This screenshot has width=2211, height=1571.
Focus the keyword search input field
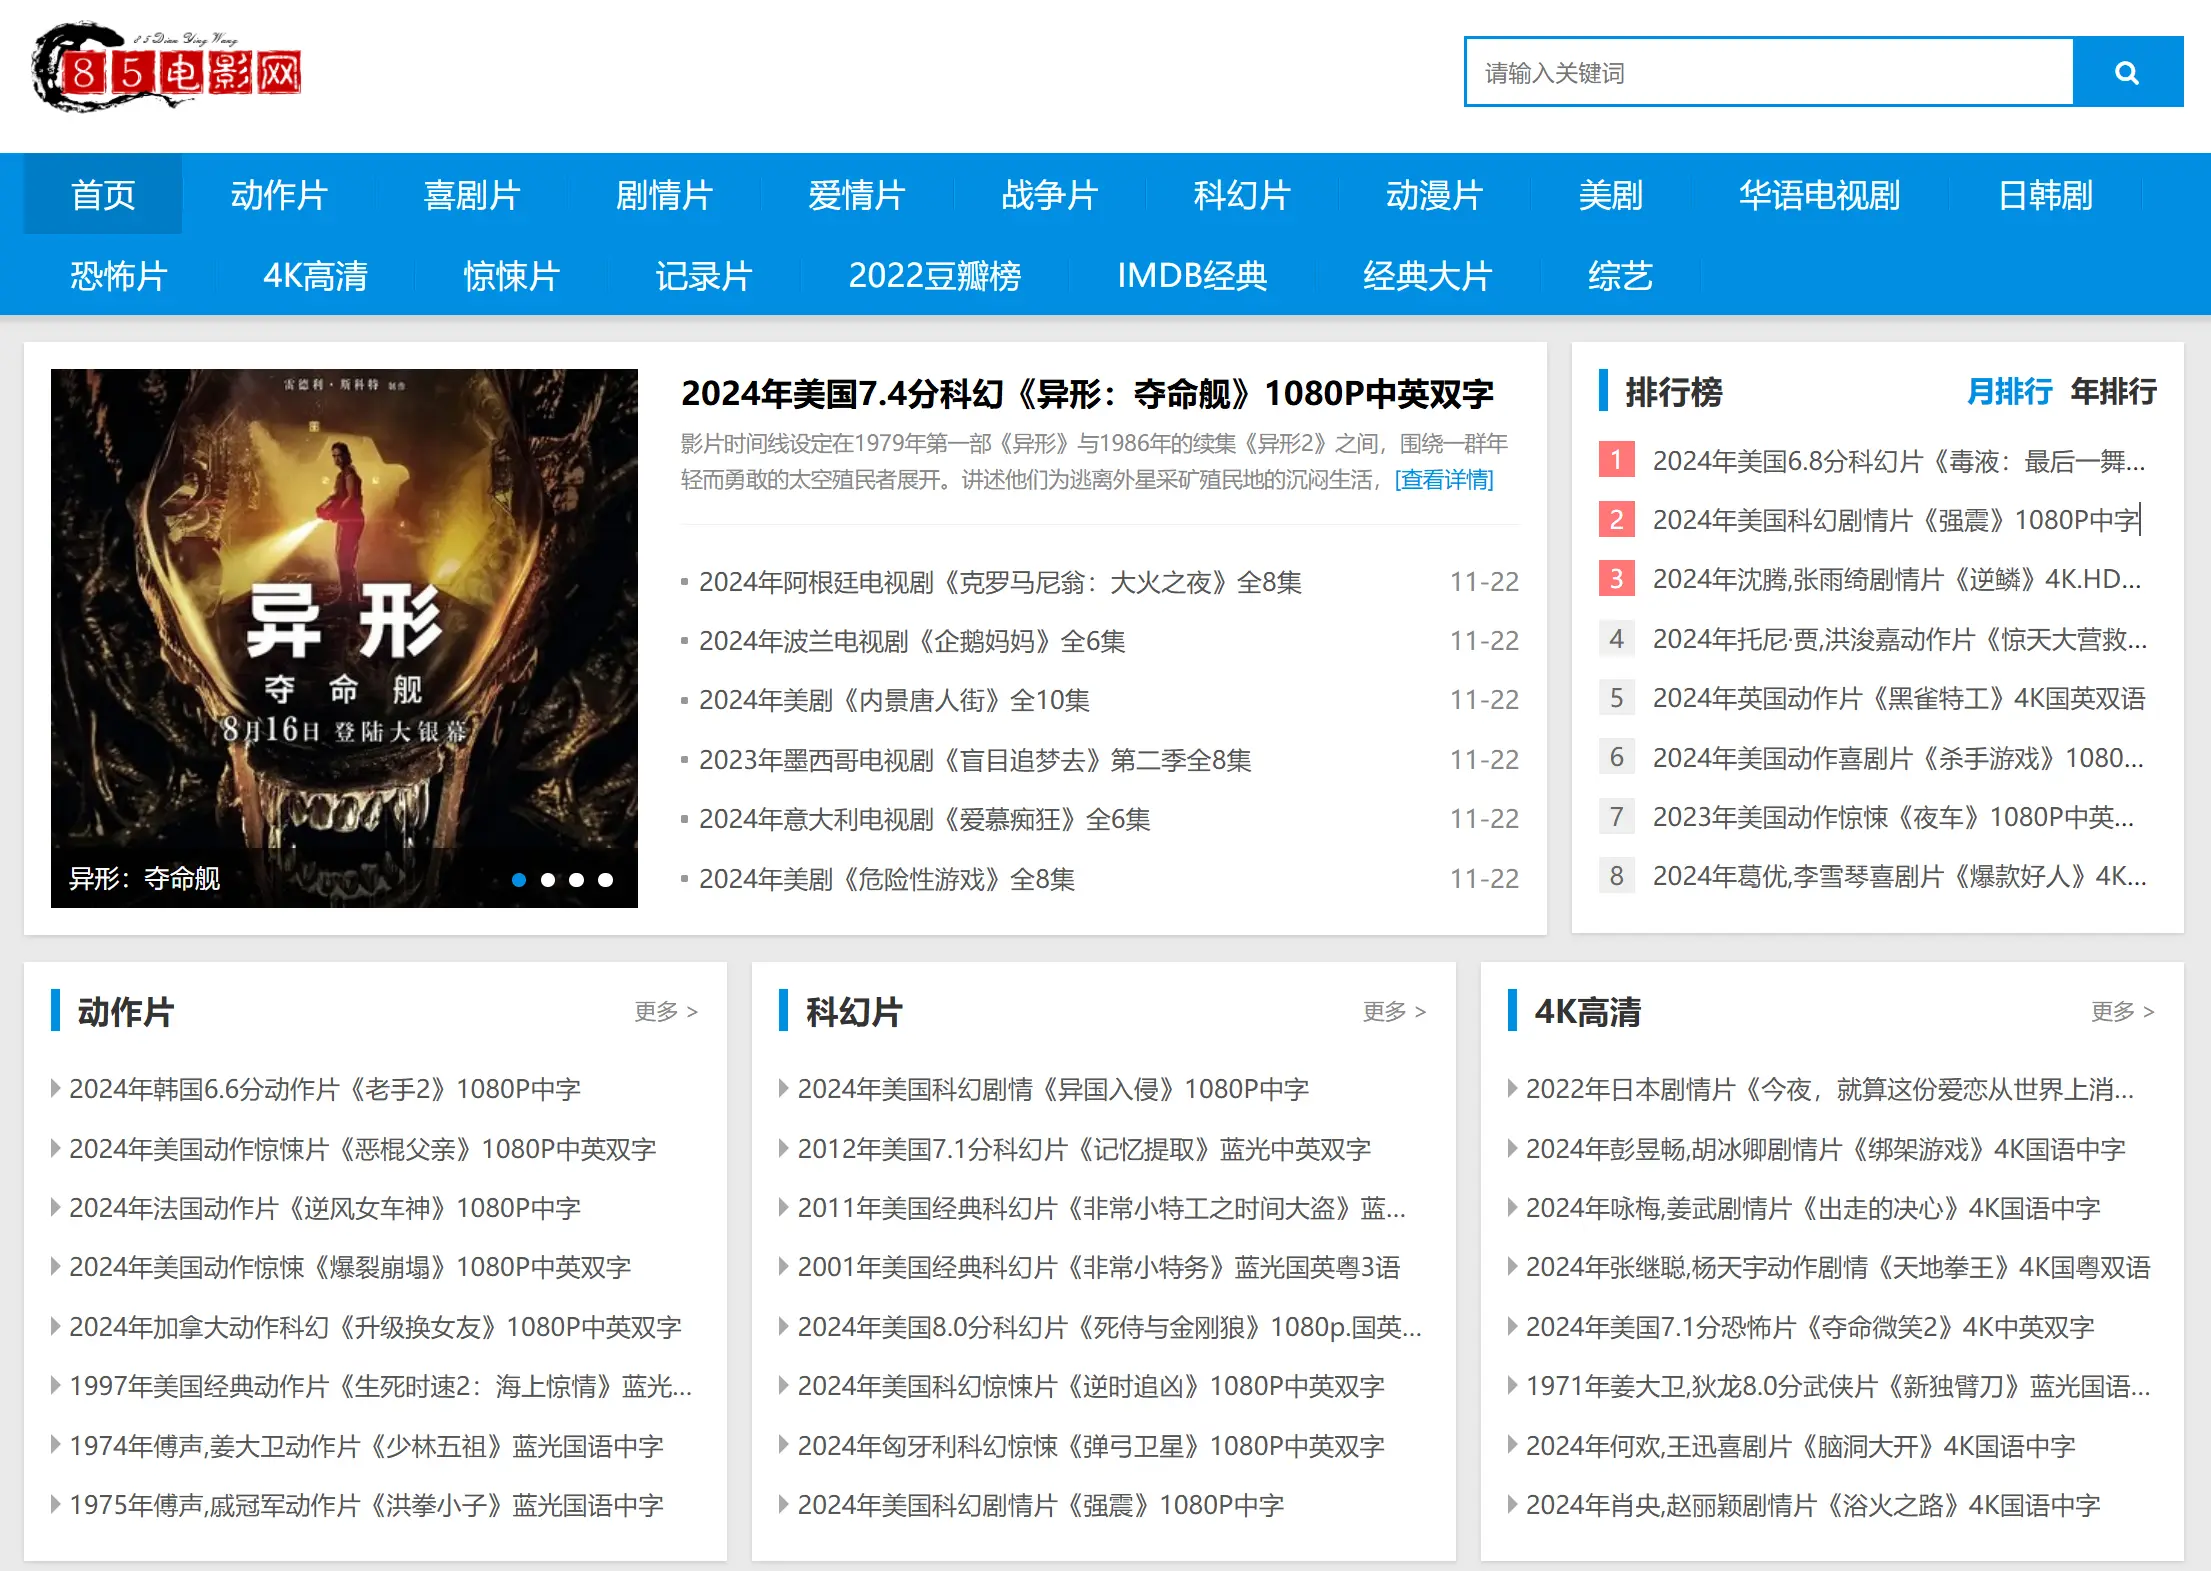(x=1768, y=72)
